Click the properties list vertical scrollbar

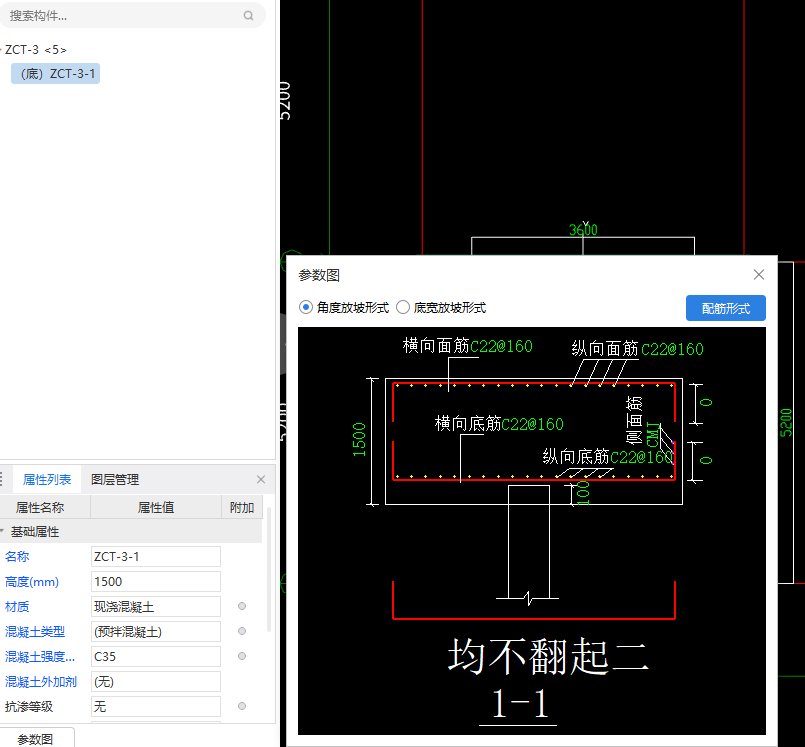269,569
